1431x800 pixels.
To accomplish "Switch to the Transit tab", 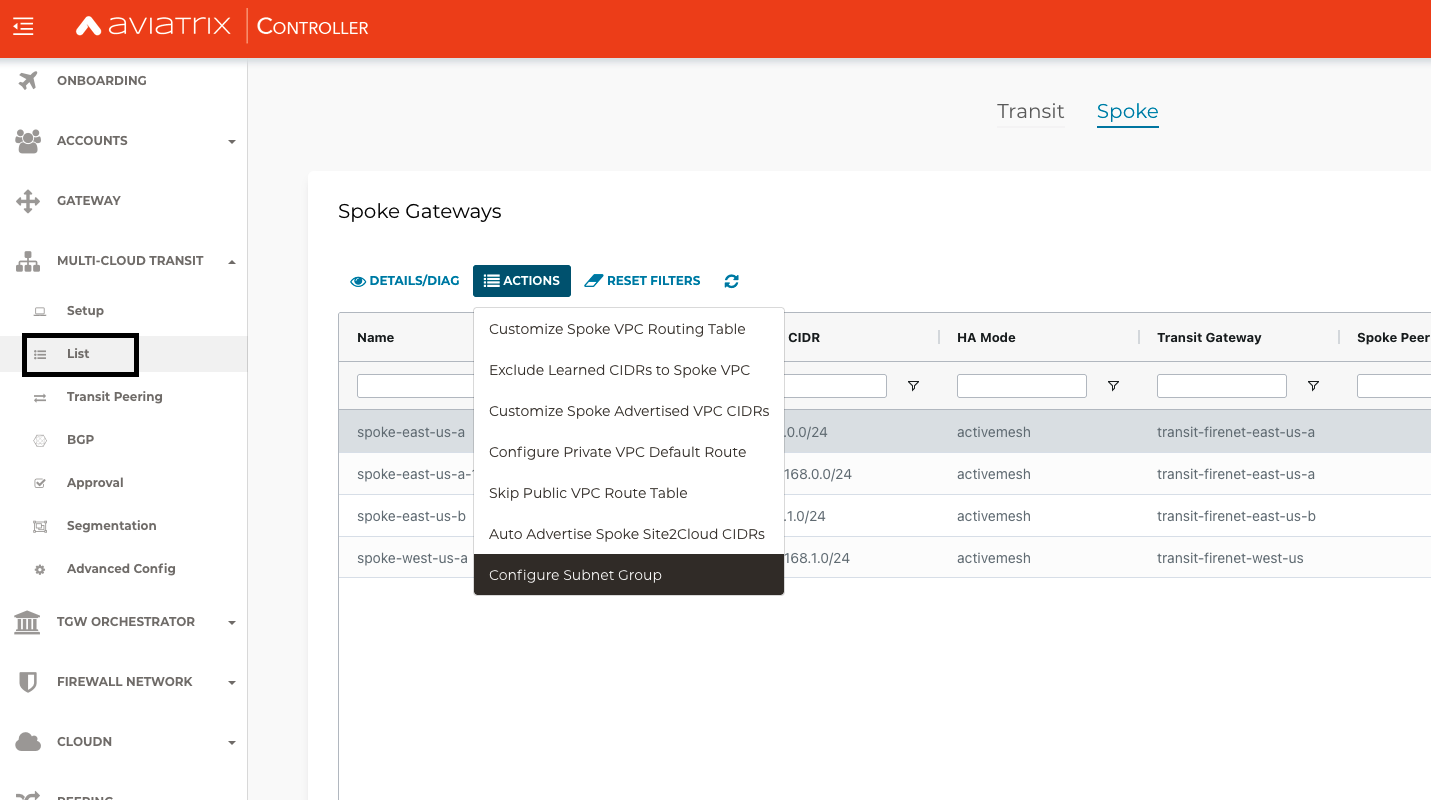I will click(x=1030, y=111).
